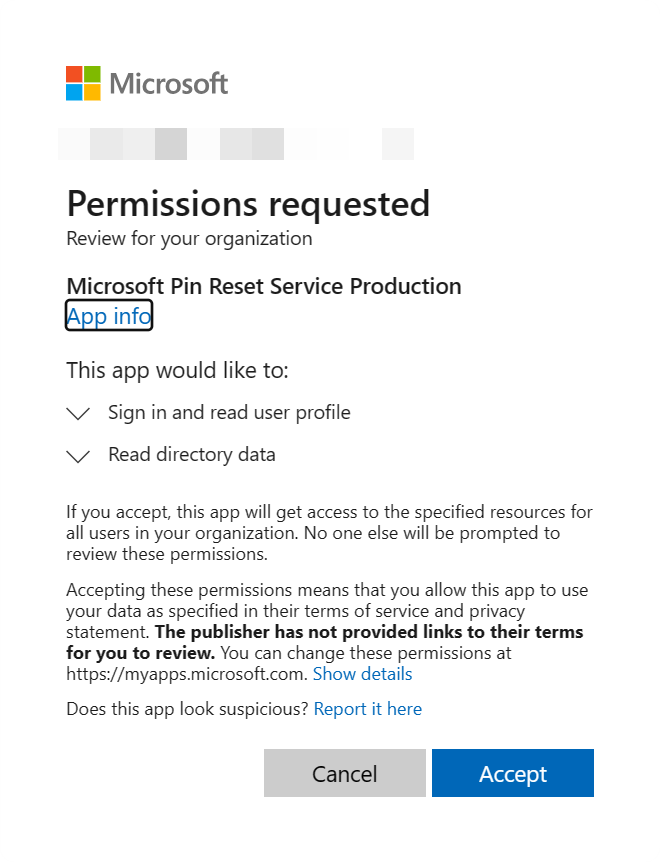
Task: Click the myapps.microsoft.com URL text
Action: (x=186, y=674)
